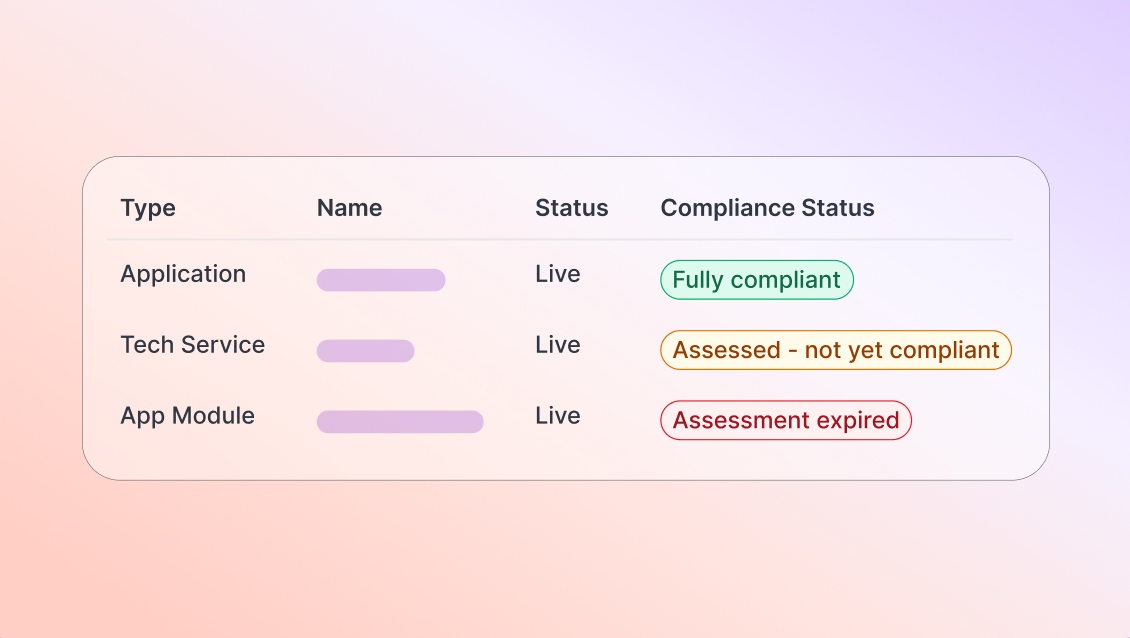Viewport: 1130px width, 638px height.
Task: Click Live status in App Module row
Action: pos(558,415)
